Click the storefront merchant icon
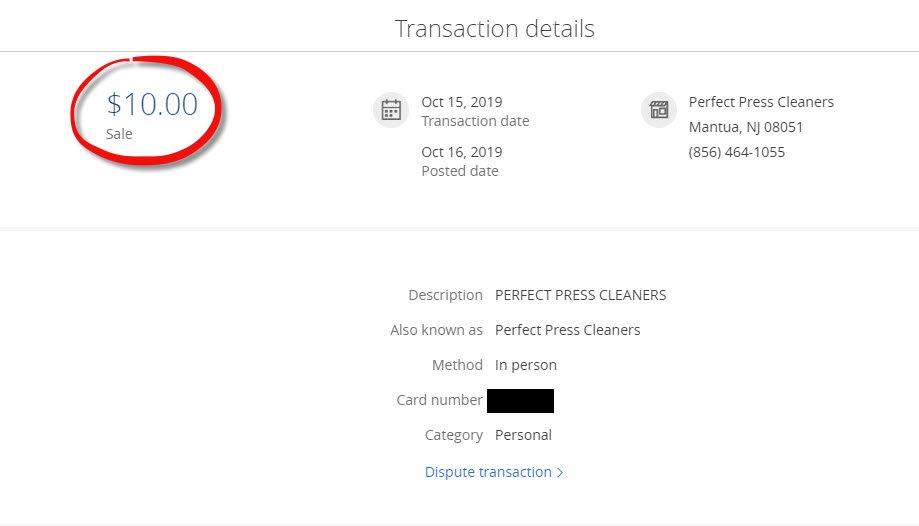Viewport: 919px width, 526px height. 659,110
